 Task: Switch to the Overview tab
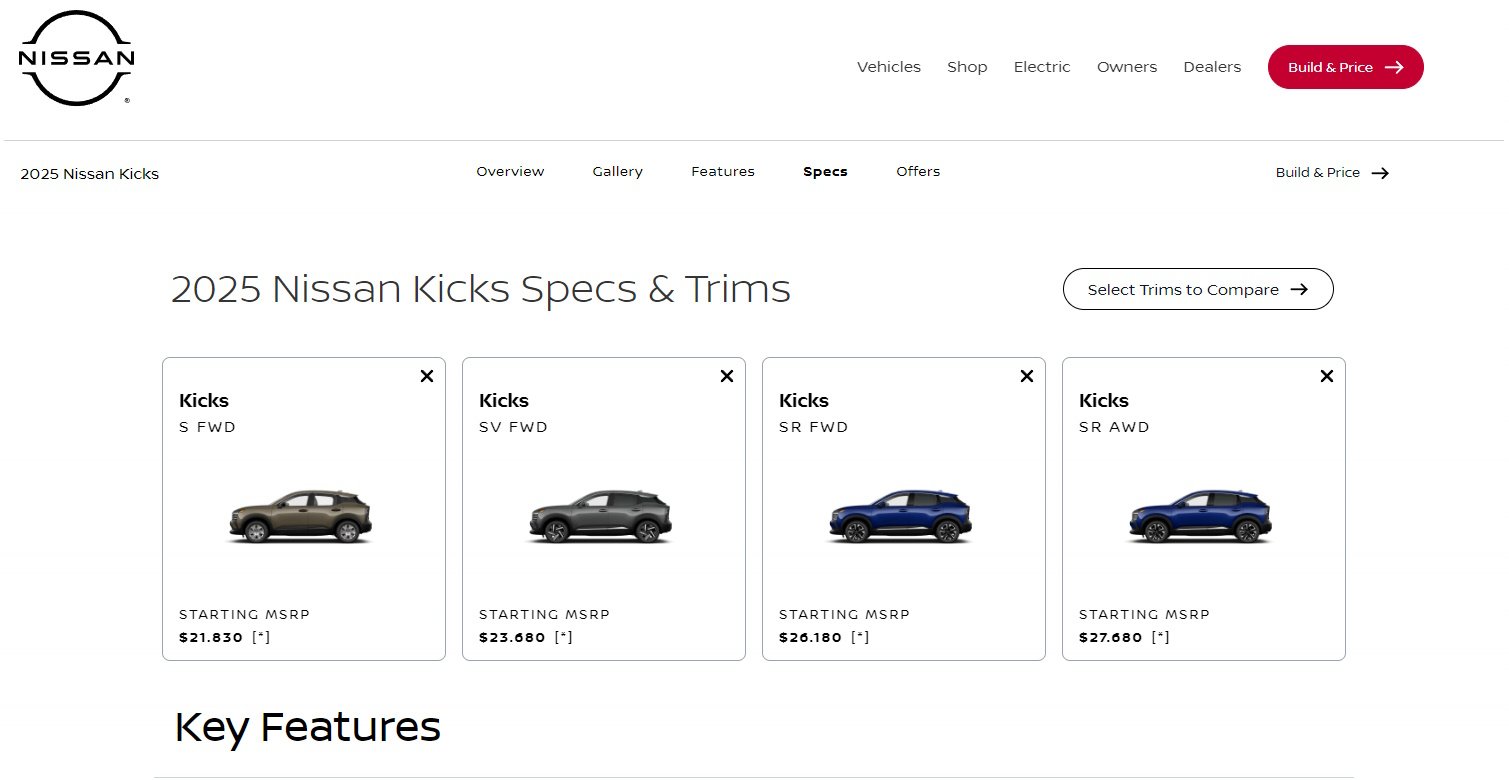pos(510,172)
